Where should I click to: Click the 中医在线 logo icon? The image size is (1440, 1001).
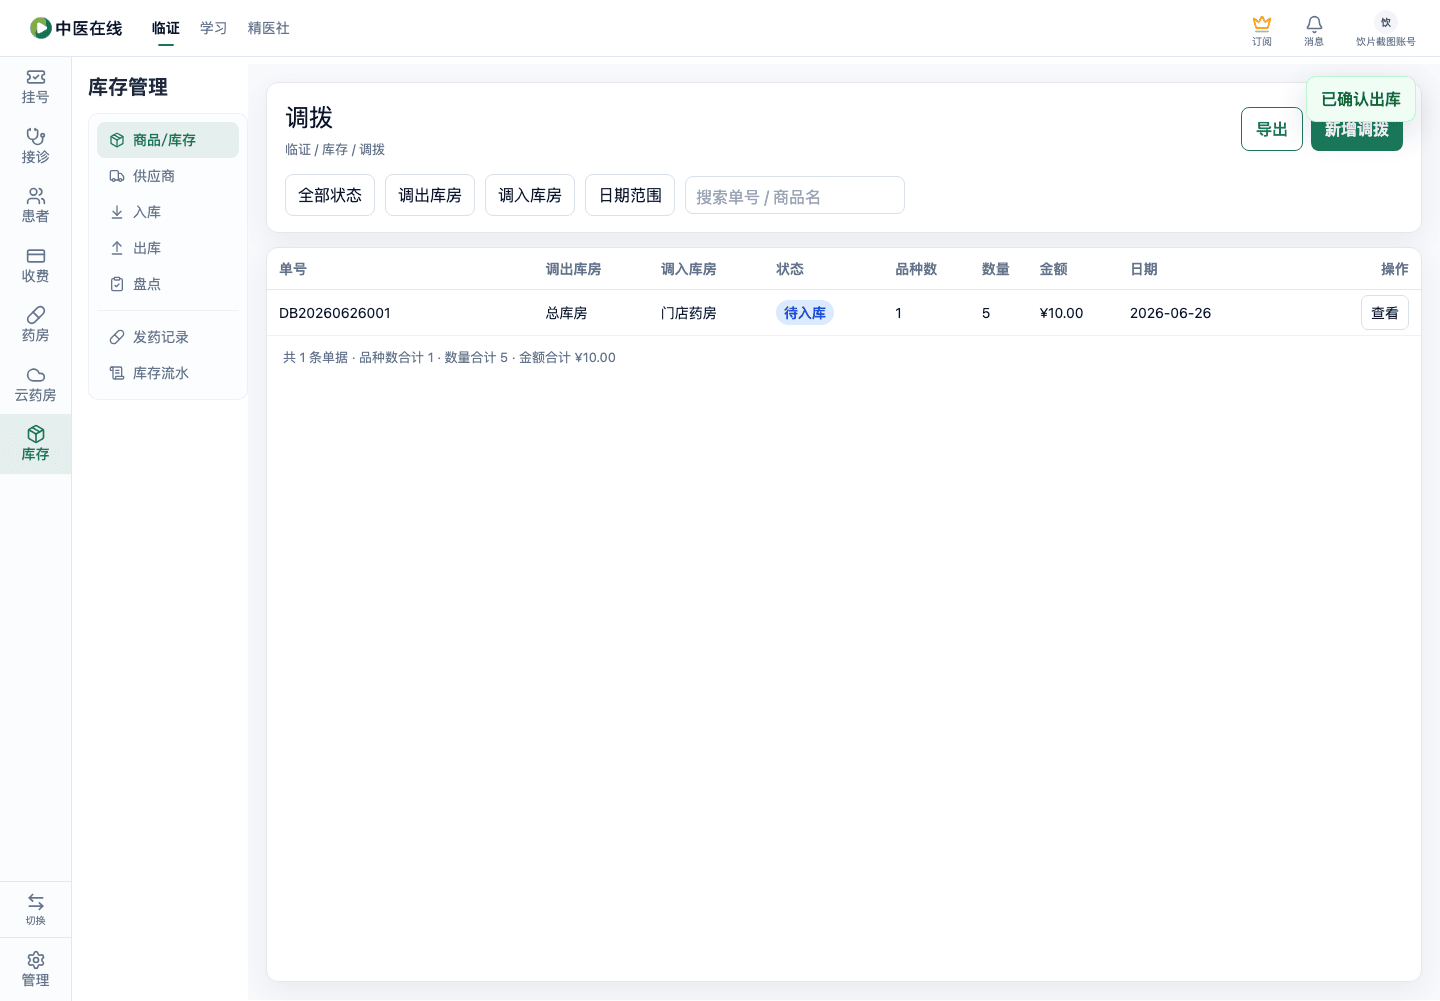[40, 28]
